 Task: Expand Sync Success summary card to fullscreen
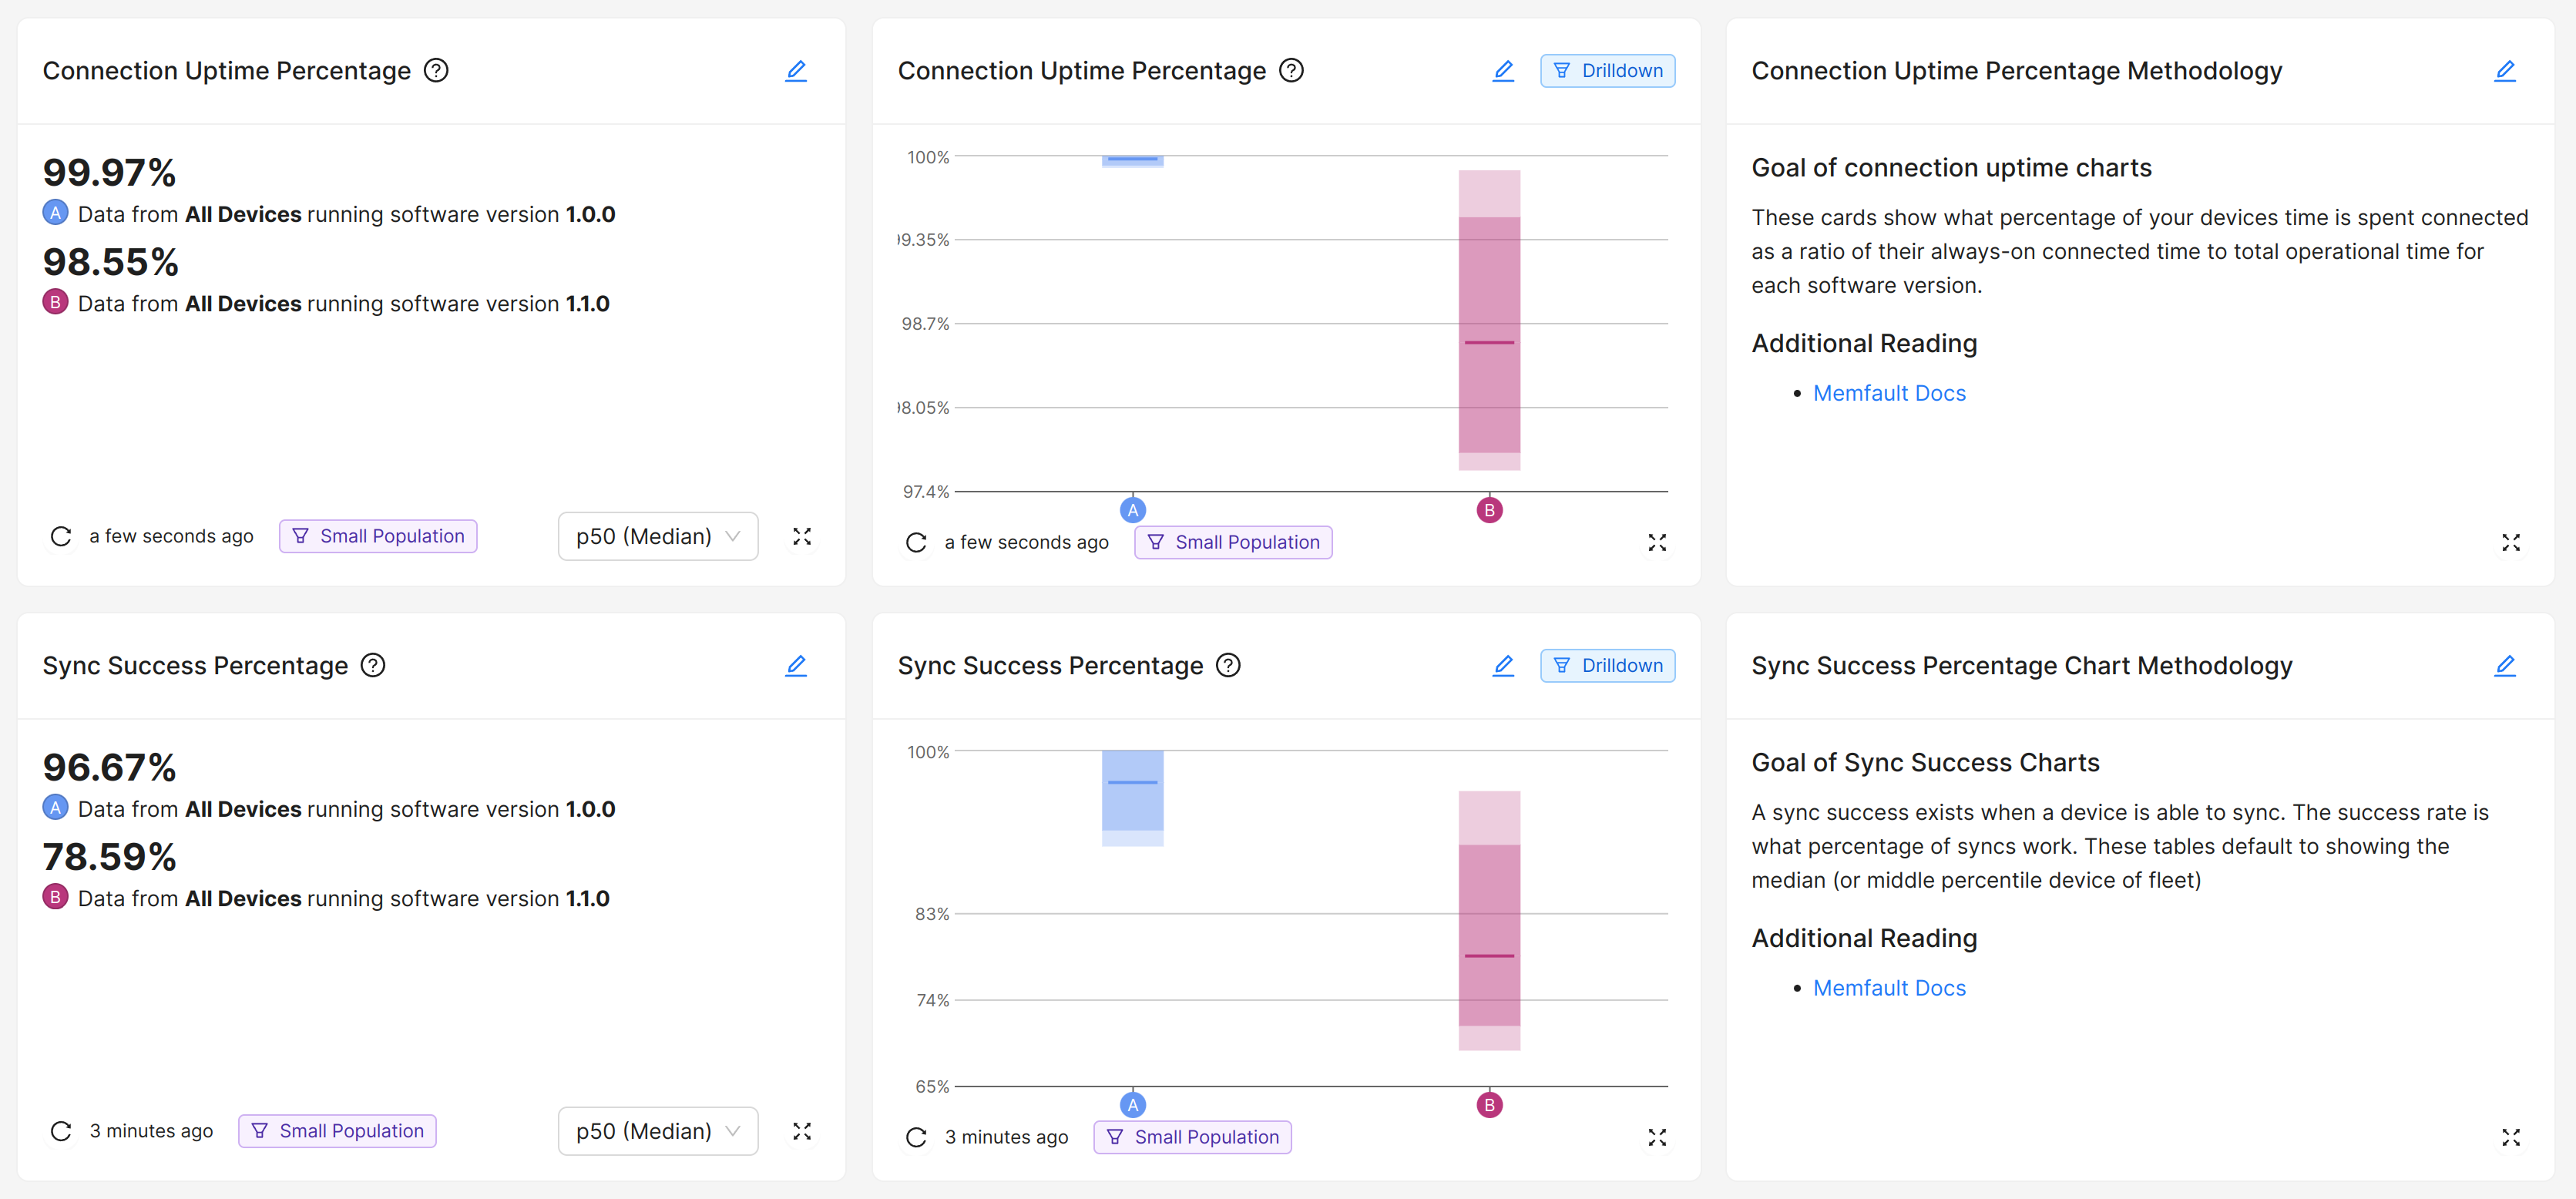[x=801, y=1131]
